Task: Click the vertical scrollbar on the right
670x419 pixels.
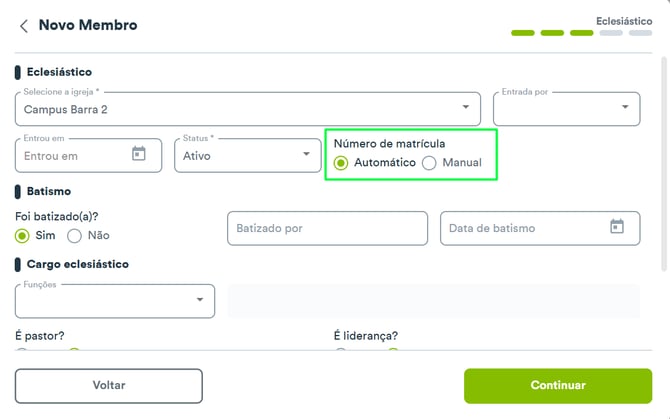Action: tap(664, 164)
